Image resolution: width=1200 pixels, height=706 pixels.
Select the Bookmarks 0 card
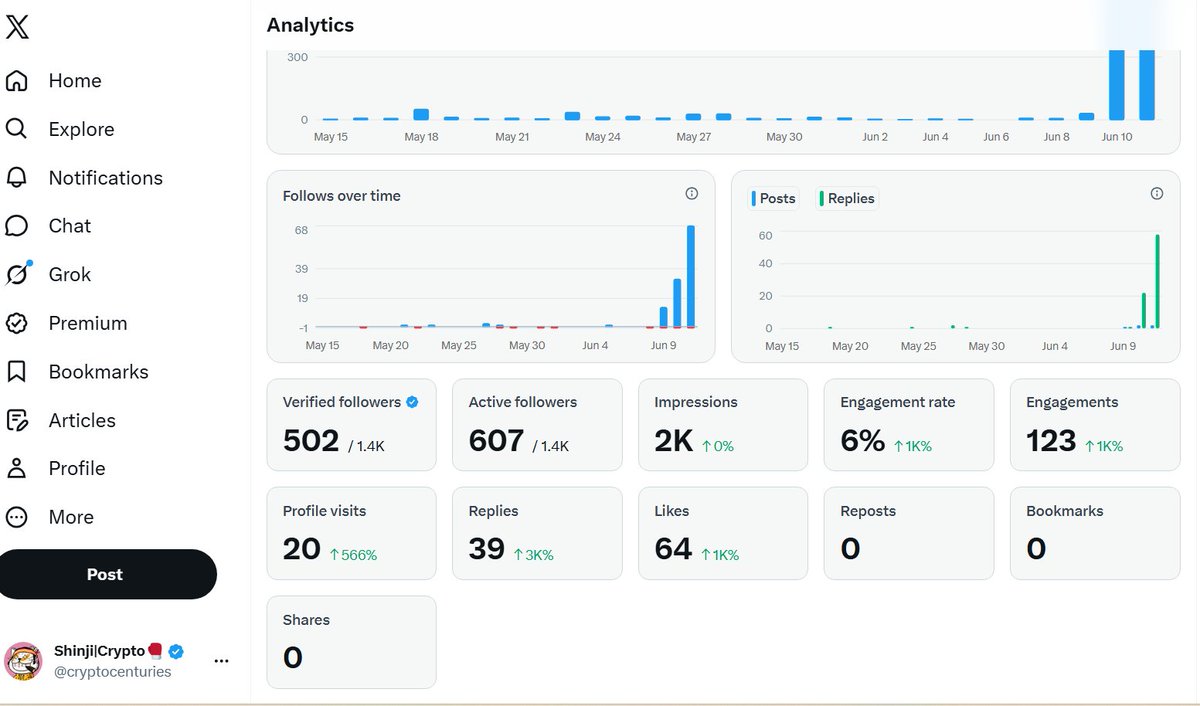click(1095, 533)
